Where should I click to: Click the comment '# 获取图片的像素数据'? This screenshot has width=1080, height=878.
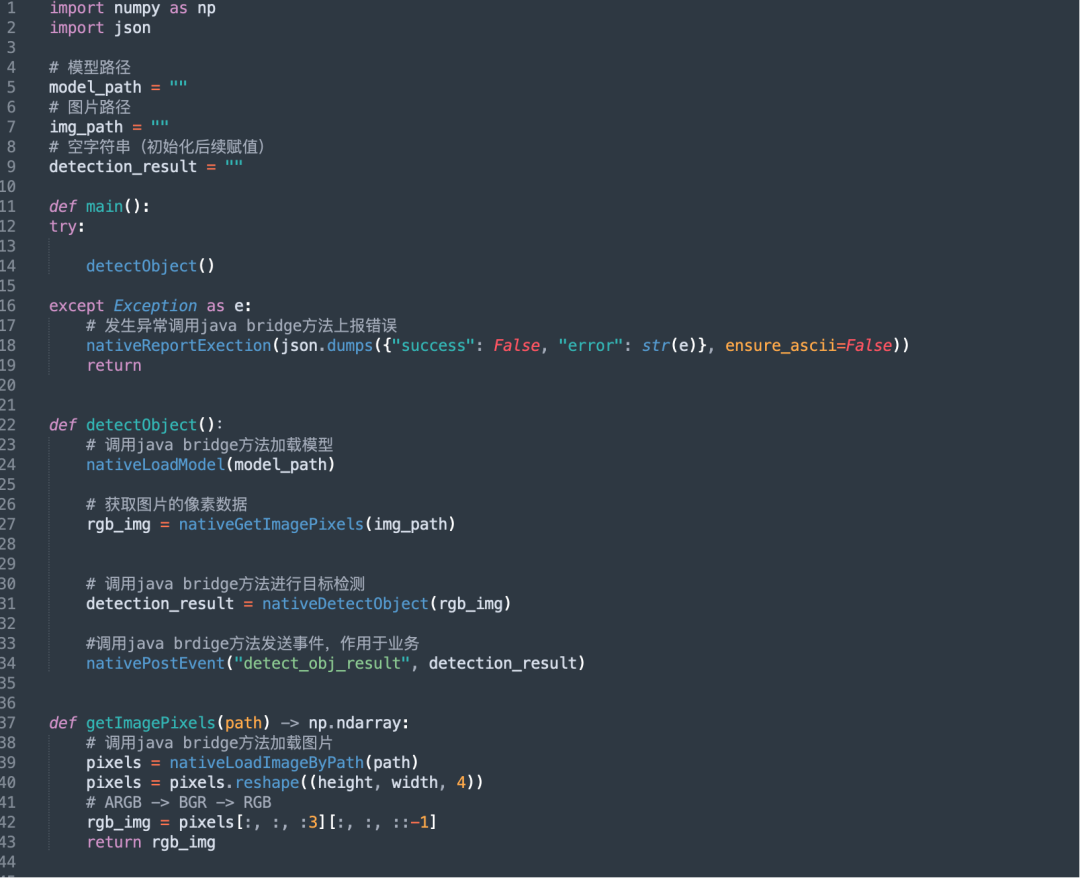click(167, 505)
